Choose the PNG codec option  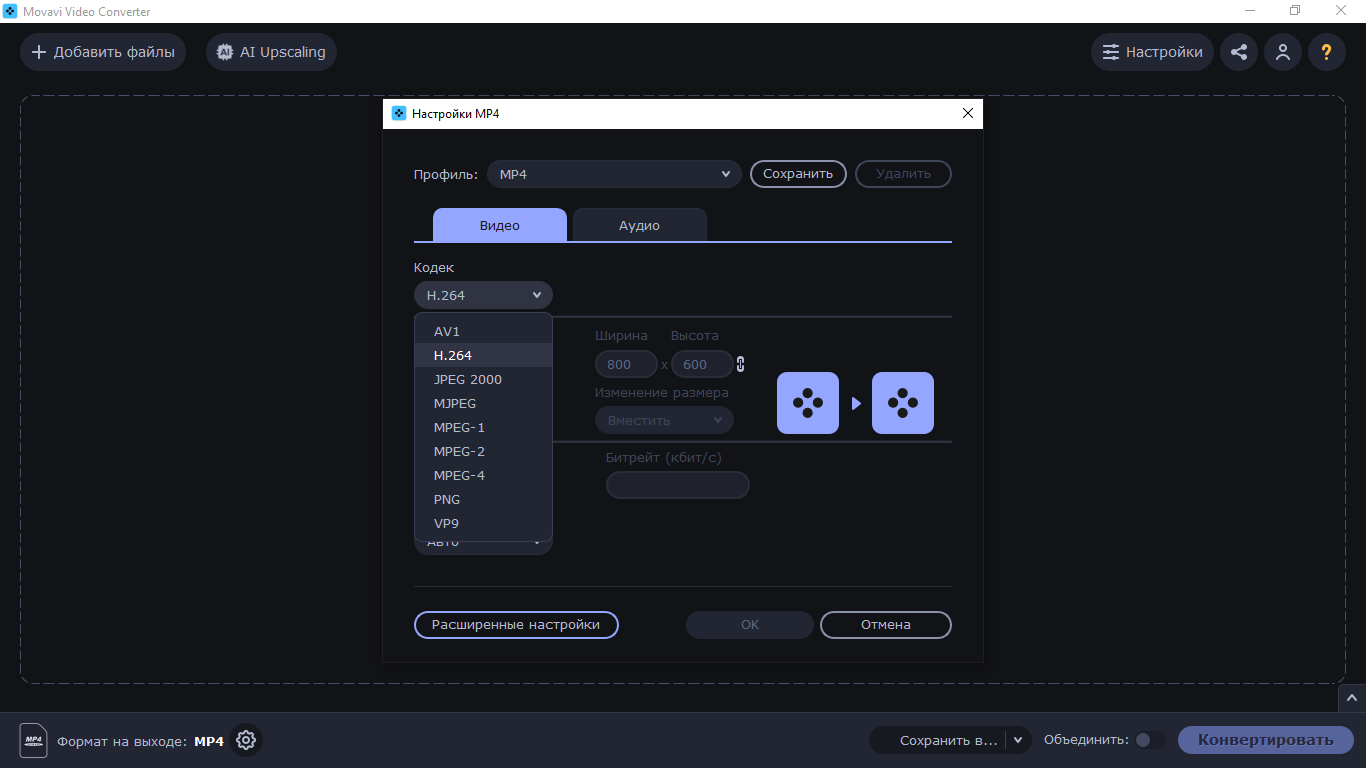(483, 499)
